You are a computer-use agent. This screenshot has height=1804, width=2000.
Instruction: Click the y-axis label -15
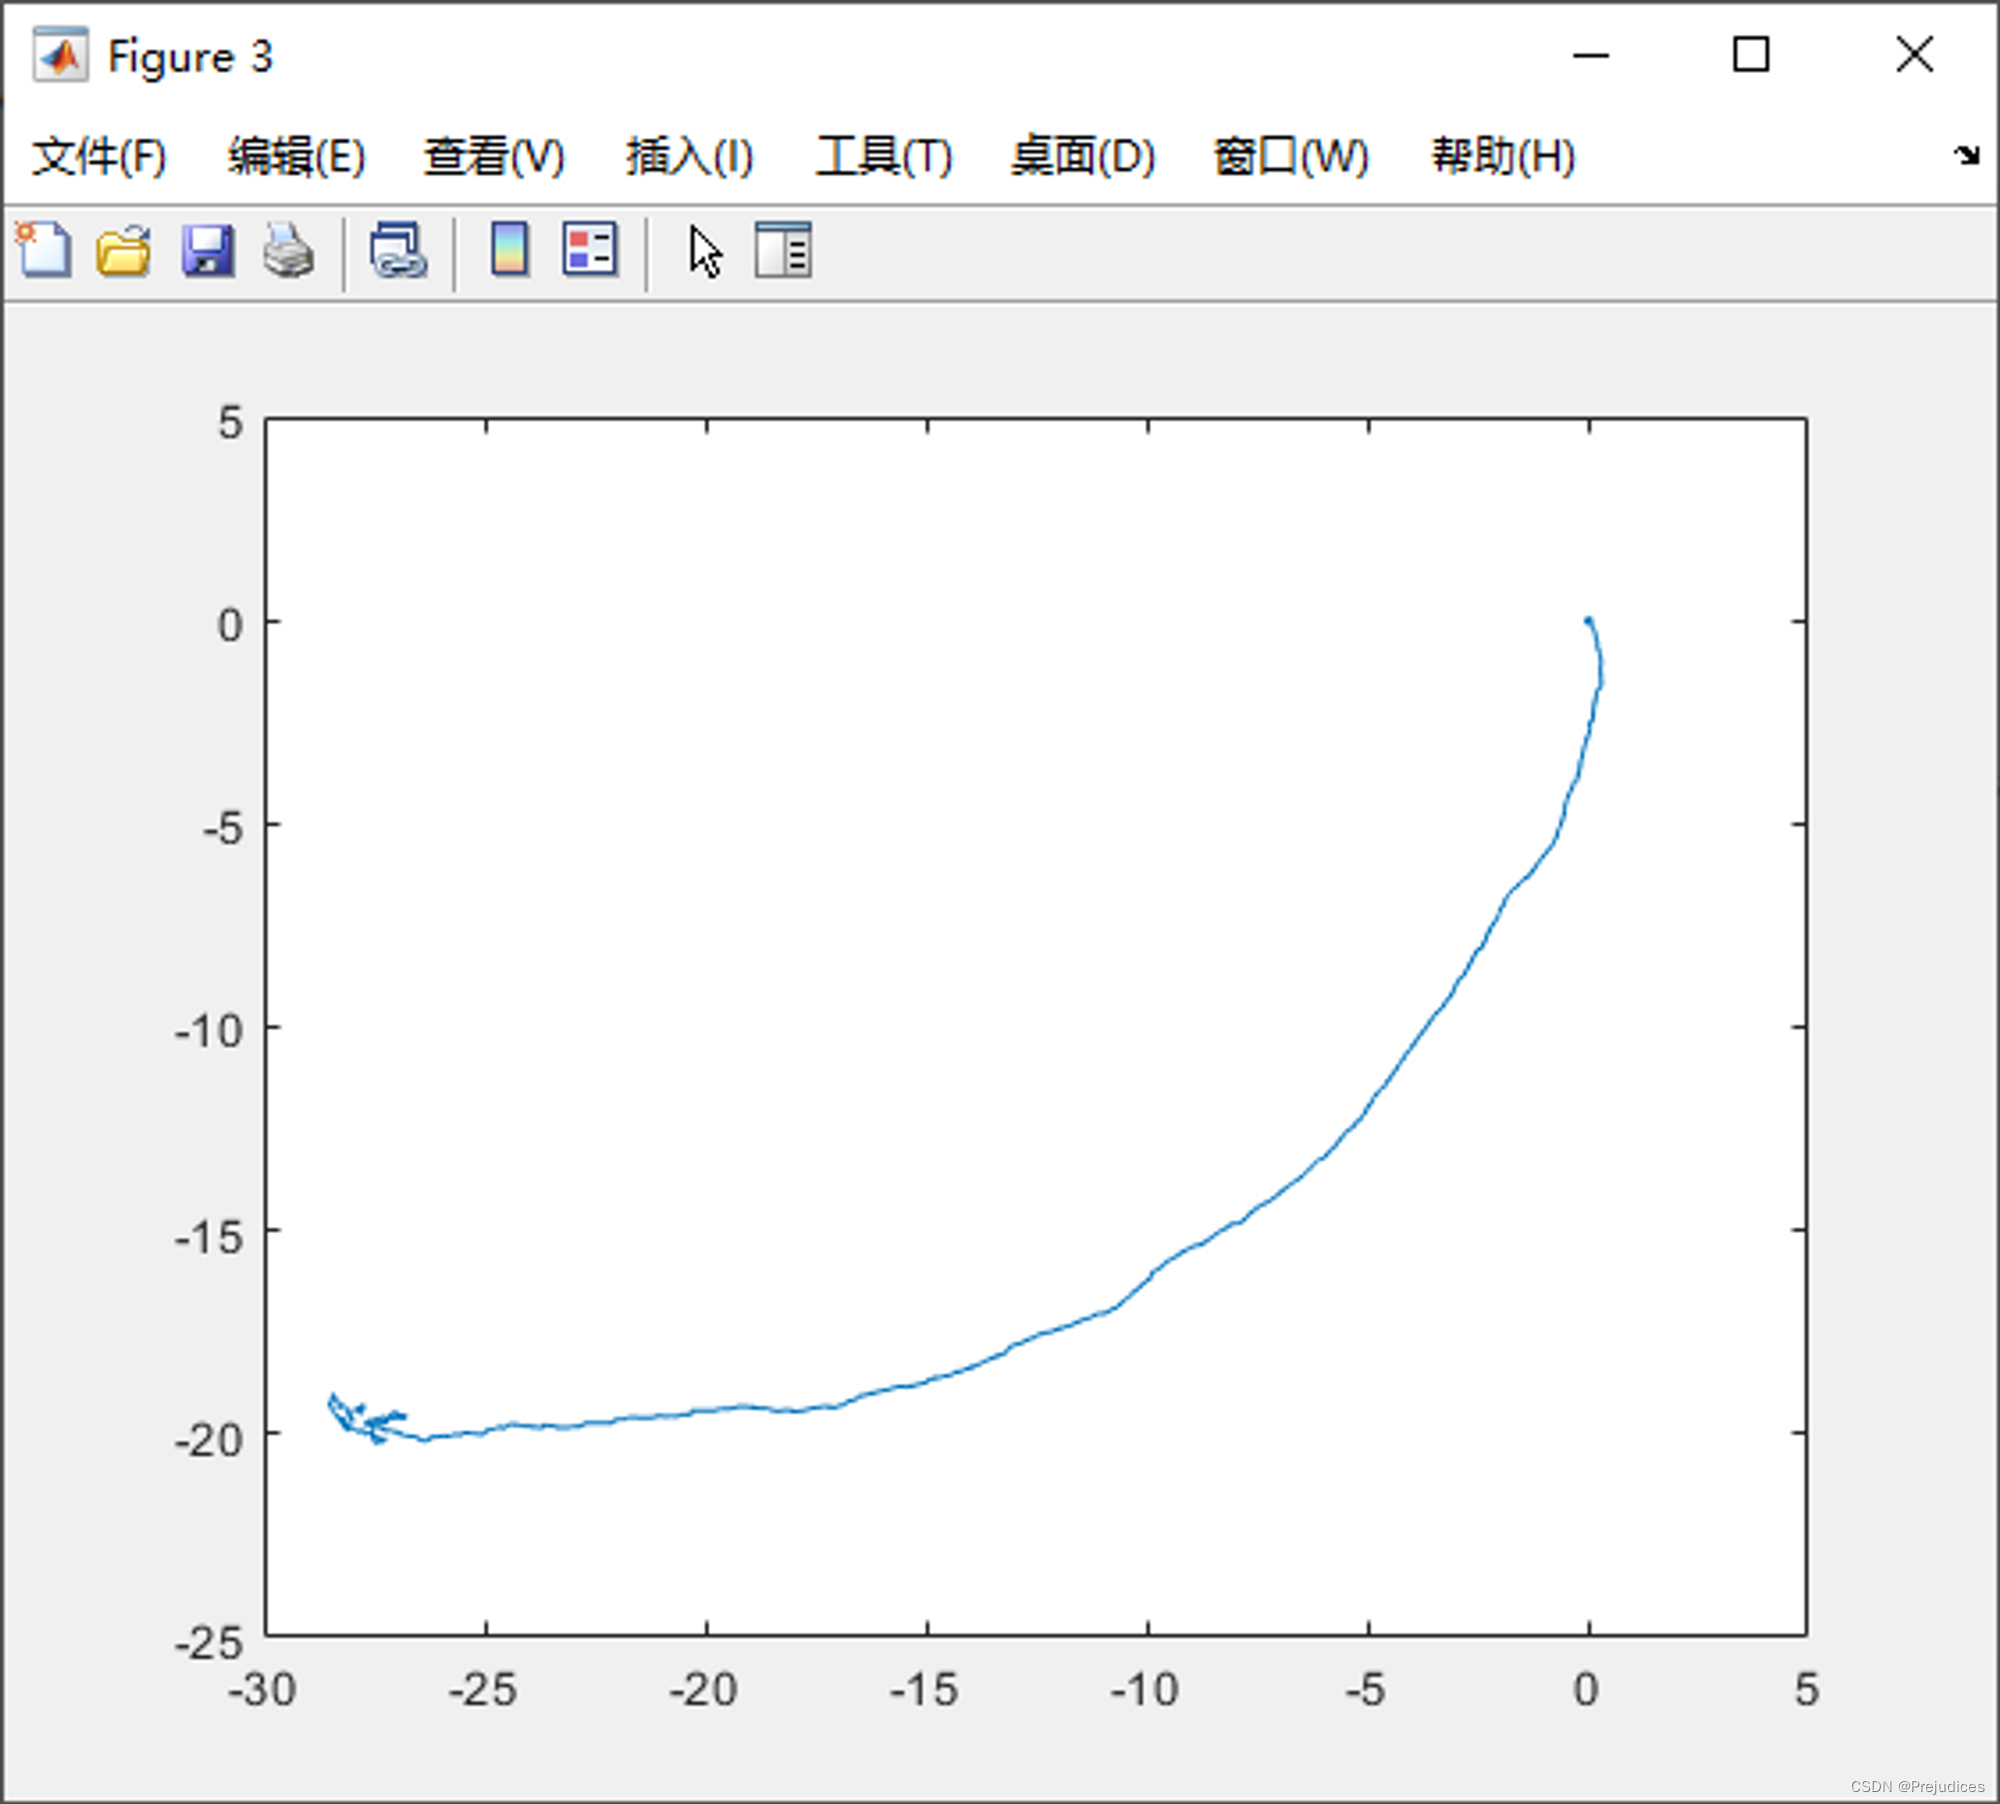tap(209, 1238)
